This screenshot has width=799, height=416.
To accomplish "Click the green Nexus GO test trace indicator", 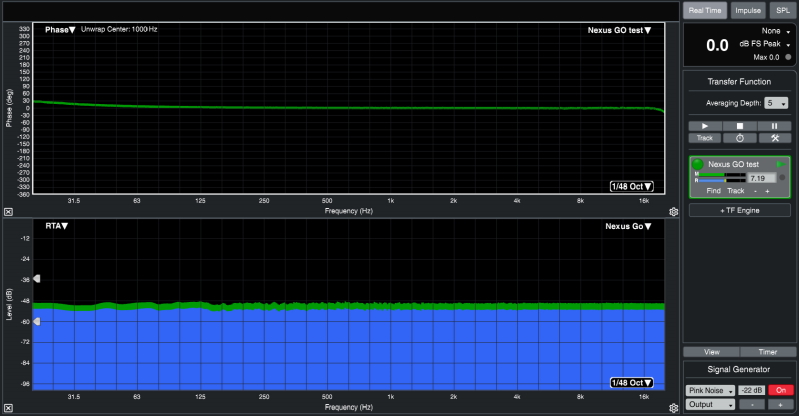I will click(x=697, y=164).
